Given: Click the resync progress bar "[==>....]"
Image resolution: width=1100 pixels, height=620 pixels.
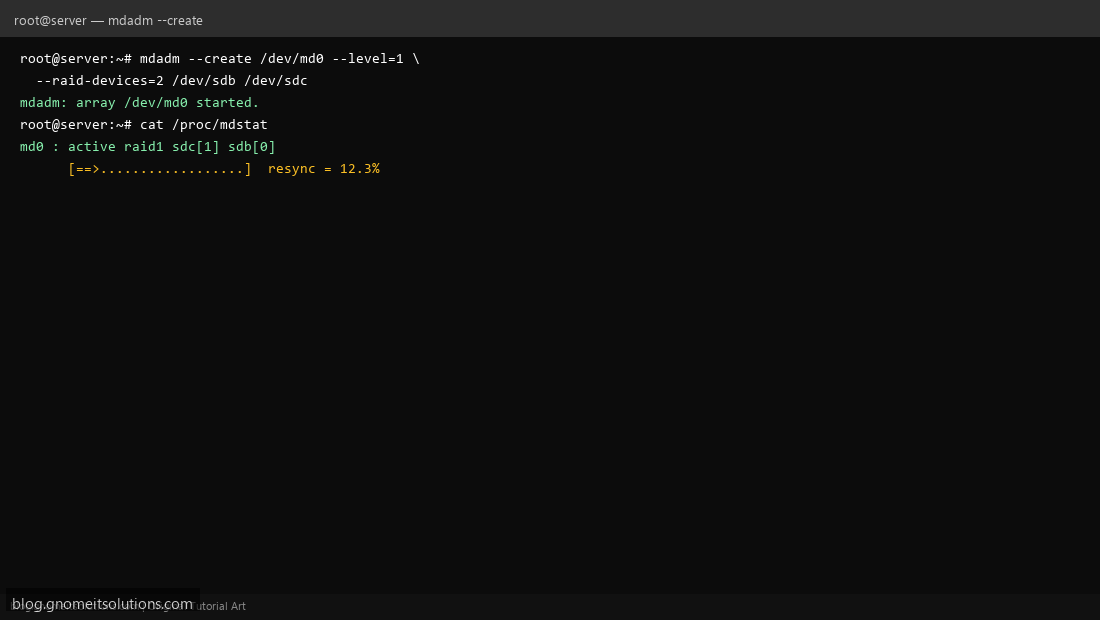Looking at the screenshot, I should click(x=159, y=168).
